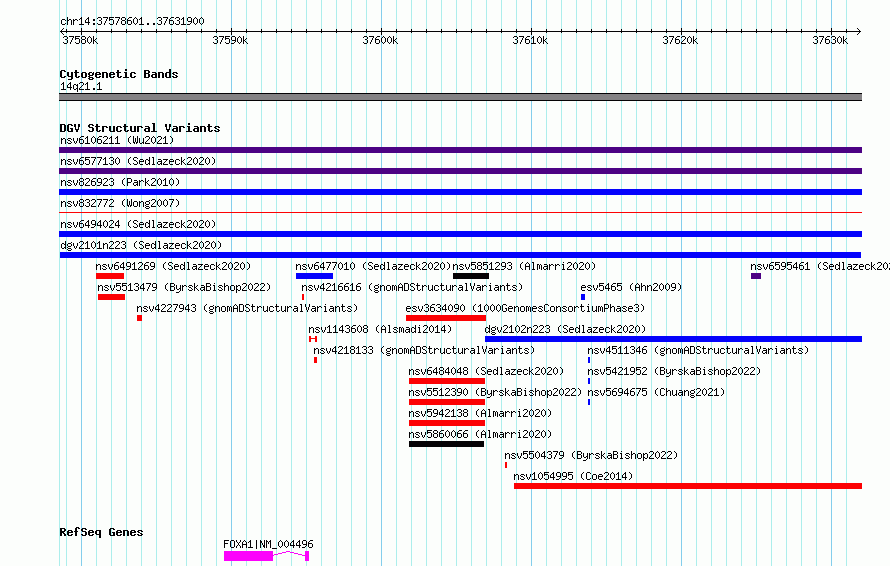890x566 pixels.
Task: Click the 14q21.1 band label
Action: (x=81, y=86)
